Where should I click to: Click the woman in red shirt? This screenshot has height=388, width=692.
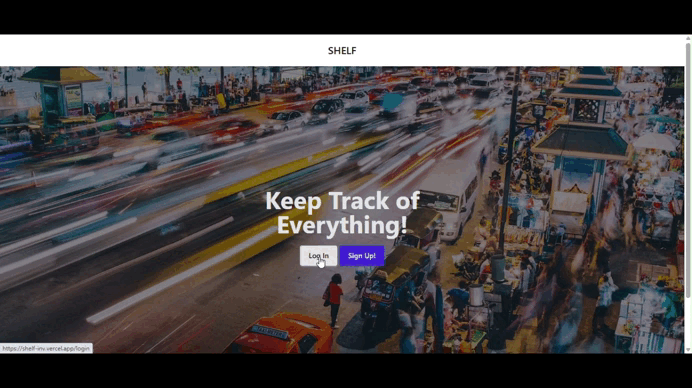334,300
